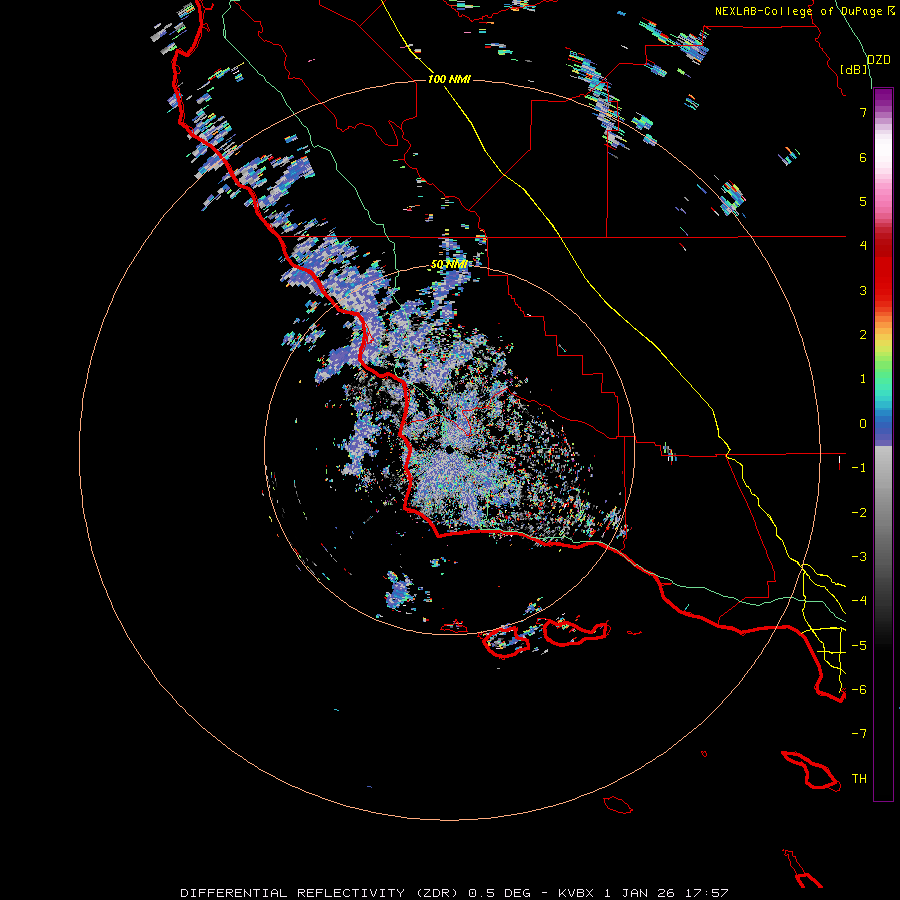Image resolution: width=900 pixels, height=900 pixels.
Task: Click scale value -5 on the legend
Action: point(859,646)
